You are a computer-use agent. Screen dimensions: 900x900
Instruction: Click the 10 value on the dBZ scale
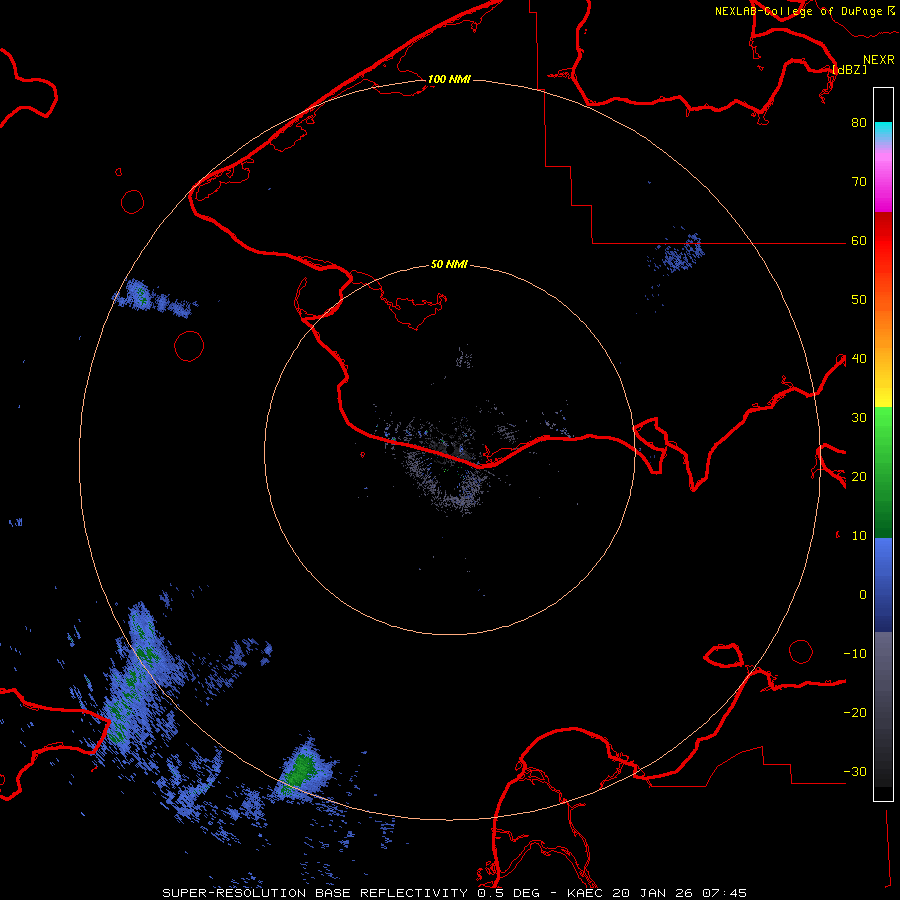tap(859, 536)
